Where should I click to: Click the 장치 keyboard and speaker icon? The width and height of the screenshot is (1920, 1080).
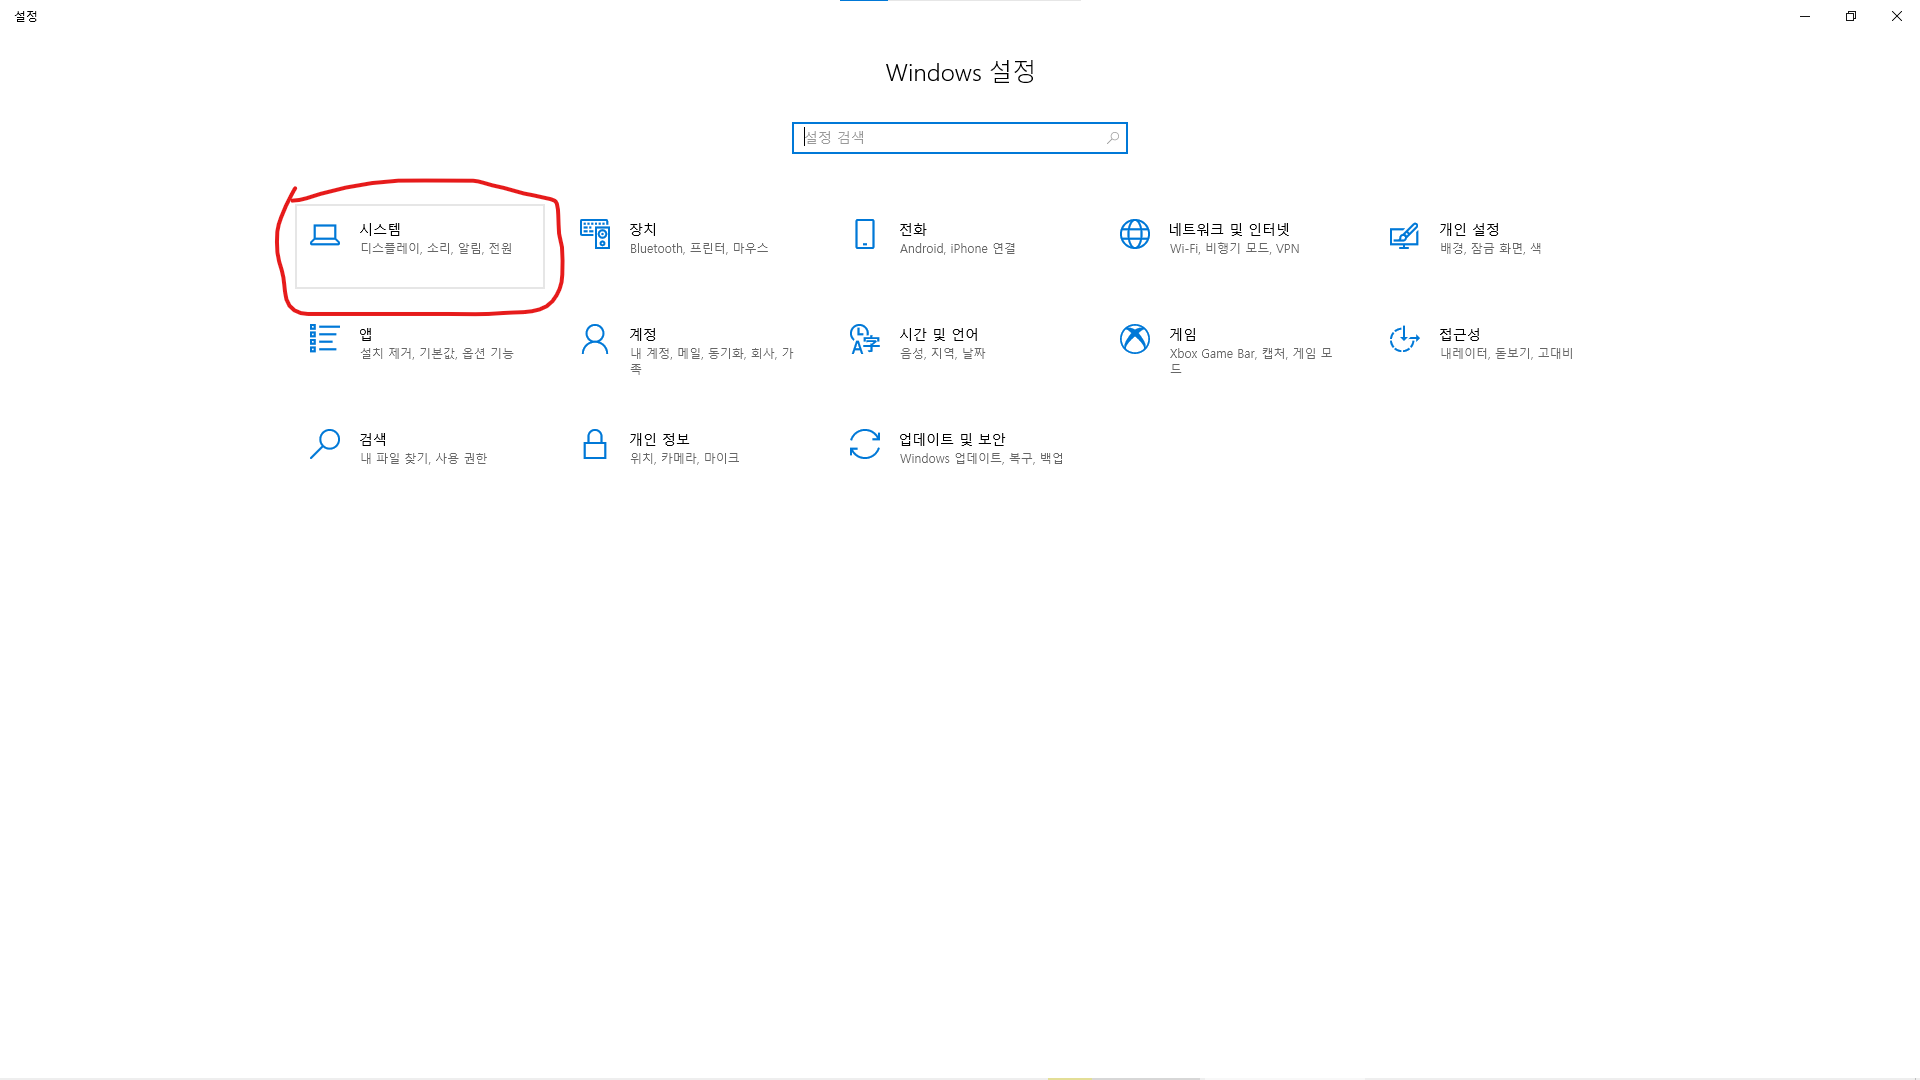click(595, 234)
